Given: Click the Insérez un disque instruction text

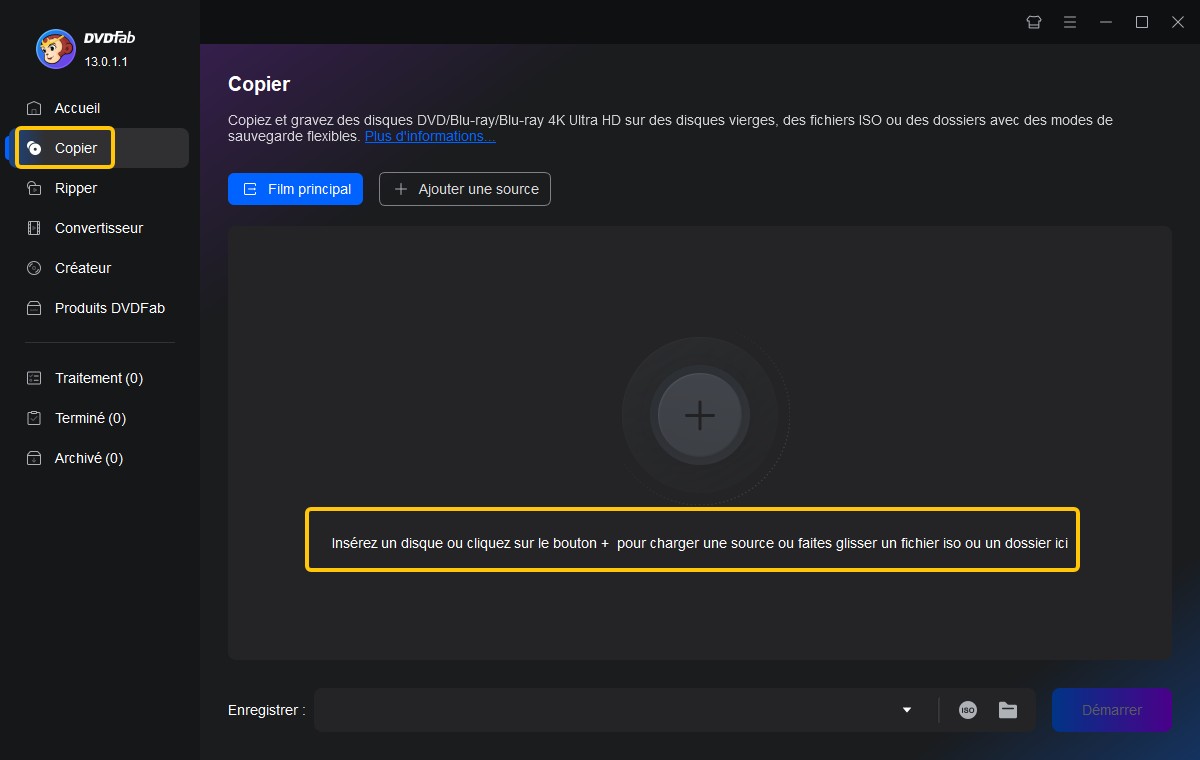Looking at the screenshot, I should point(700,543).
